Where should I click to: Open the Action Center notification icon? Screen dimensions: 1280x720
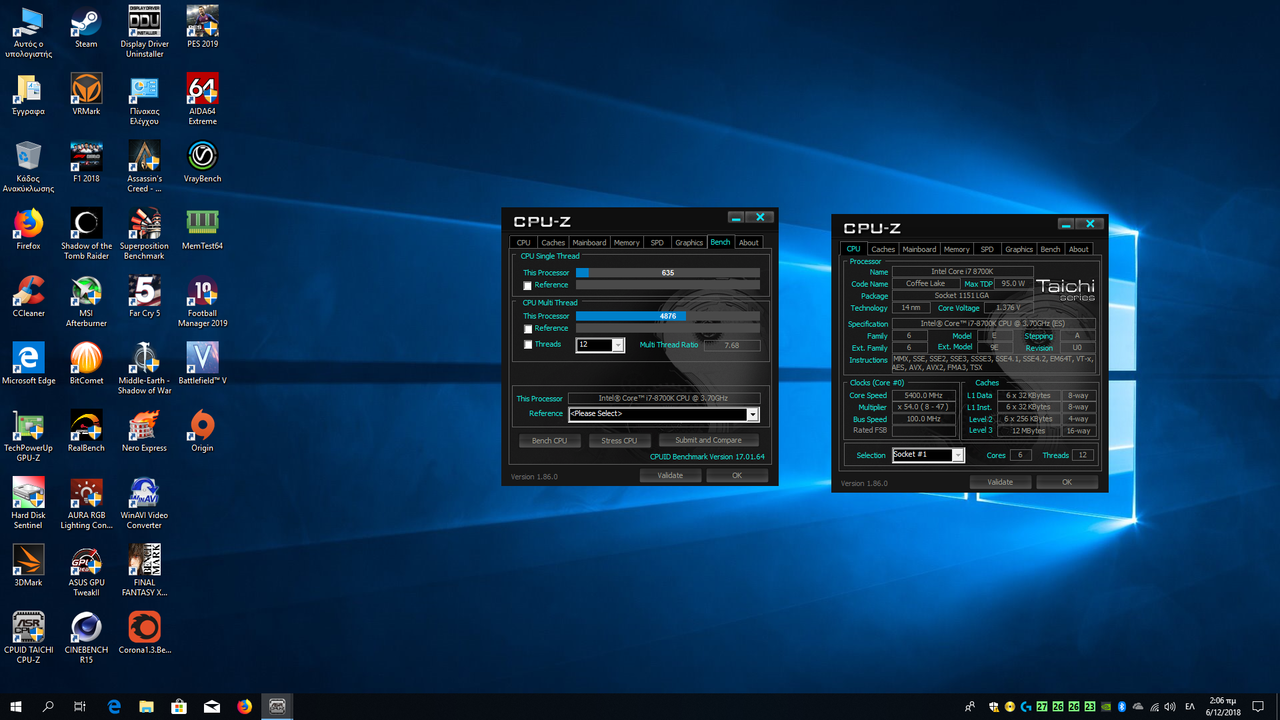coord(1260,706)
